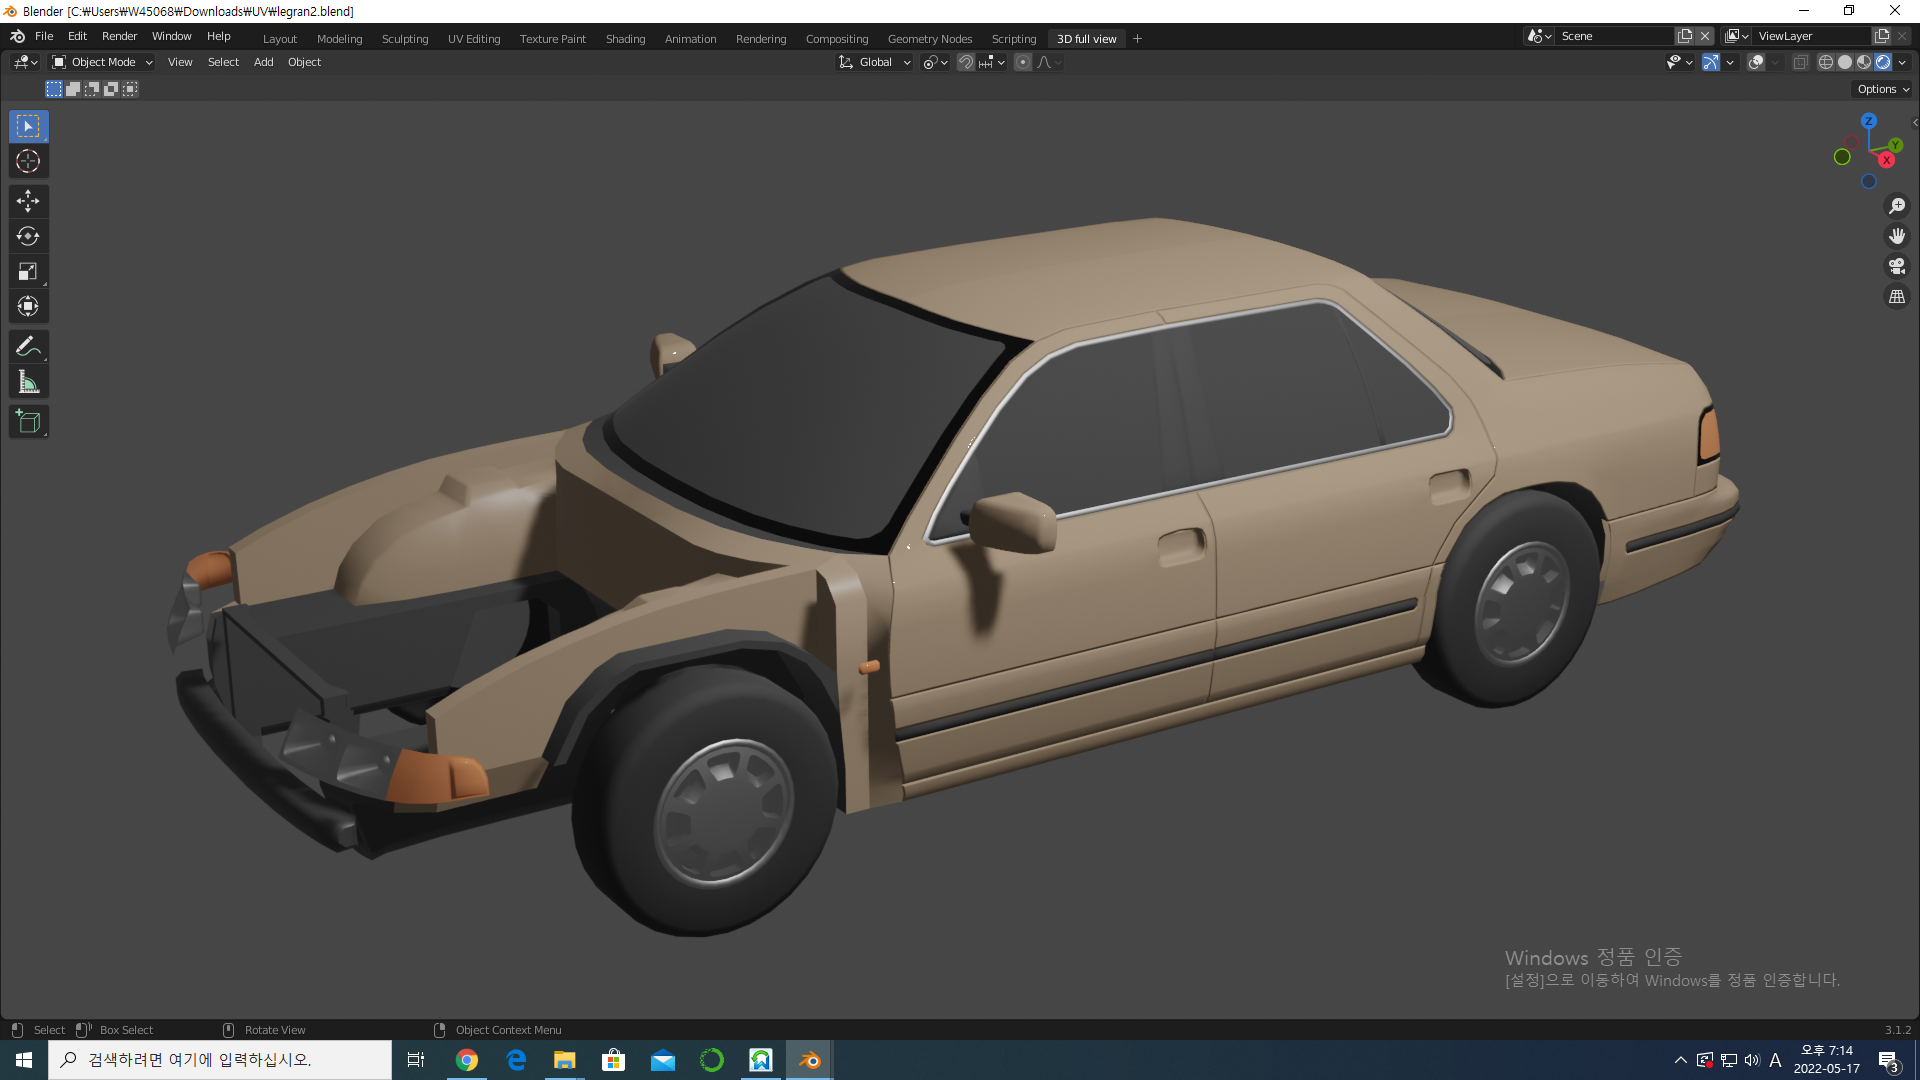Toggle snapping magnet on
The height and width of the screenshot is (1080, 1920).
click(966, 62)
